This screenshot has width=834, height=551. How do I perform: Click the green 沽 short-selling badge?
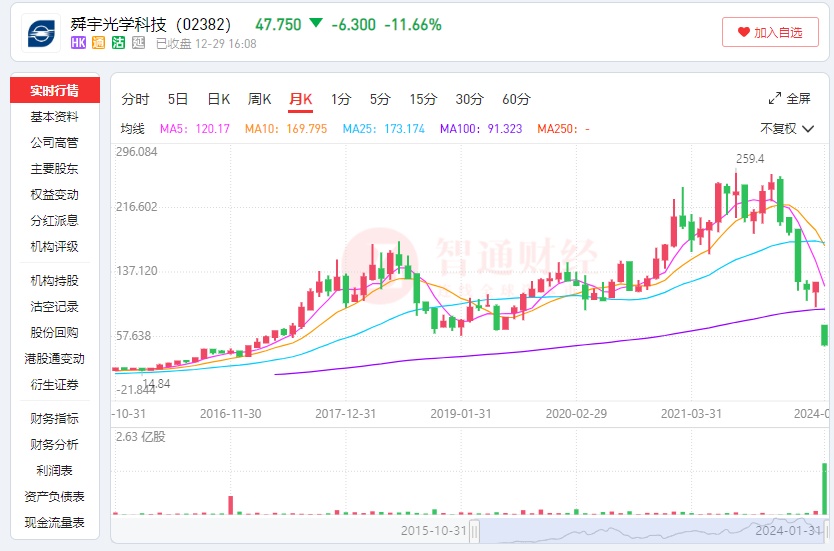[x=118, y=43]
